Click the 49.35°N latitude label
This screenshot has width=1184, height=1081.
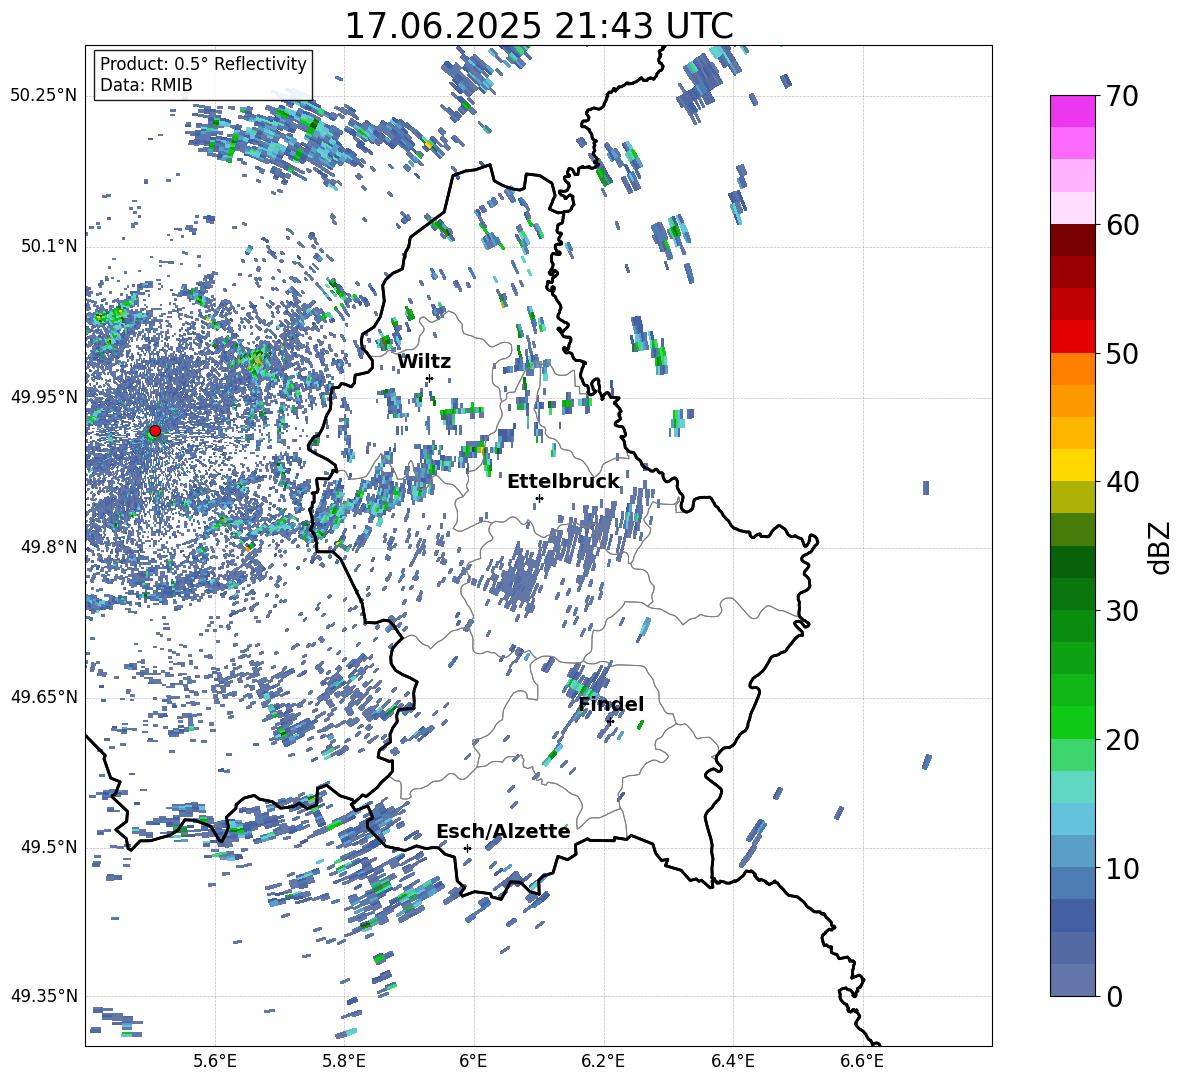(x=44, y=996)
